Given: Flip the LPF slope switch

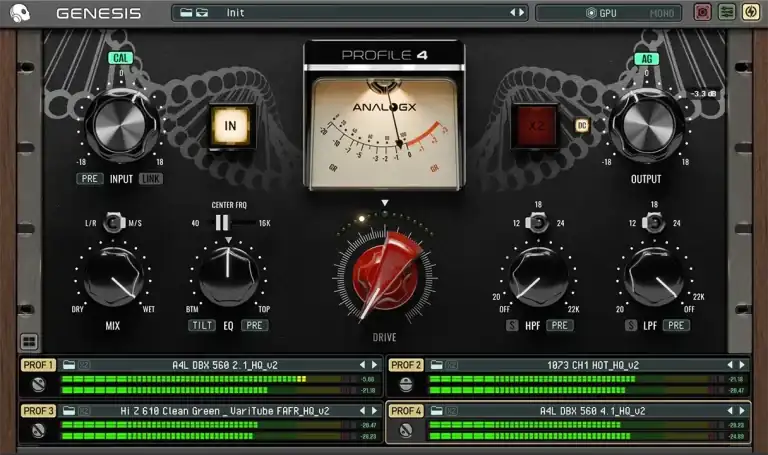Looking at the screenshot, I should (653, 223).
